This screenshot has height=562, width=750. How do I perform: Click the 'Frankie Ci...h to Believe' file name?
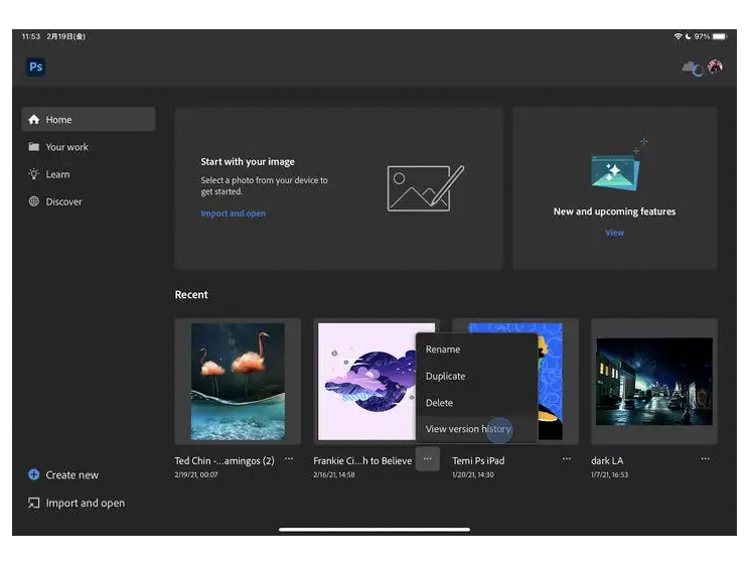[363, 461]
